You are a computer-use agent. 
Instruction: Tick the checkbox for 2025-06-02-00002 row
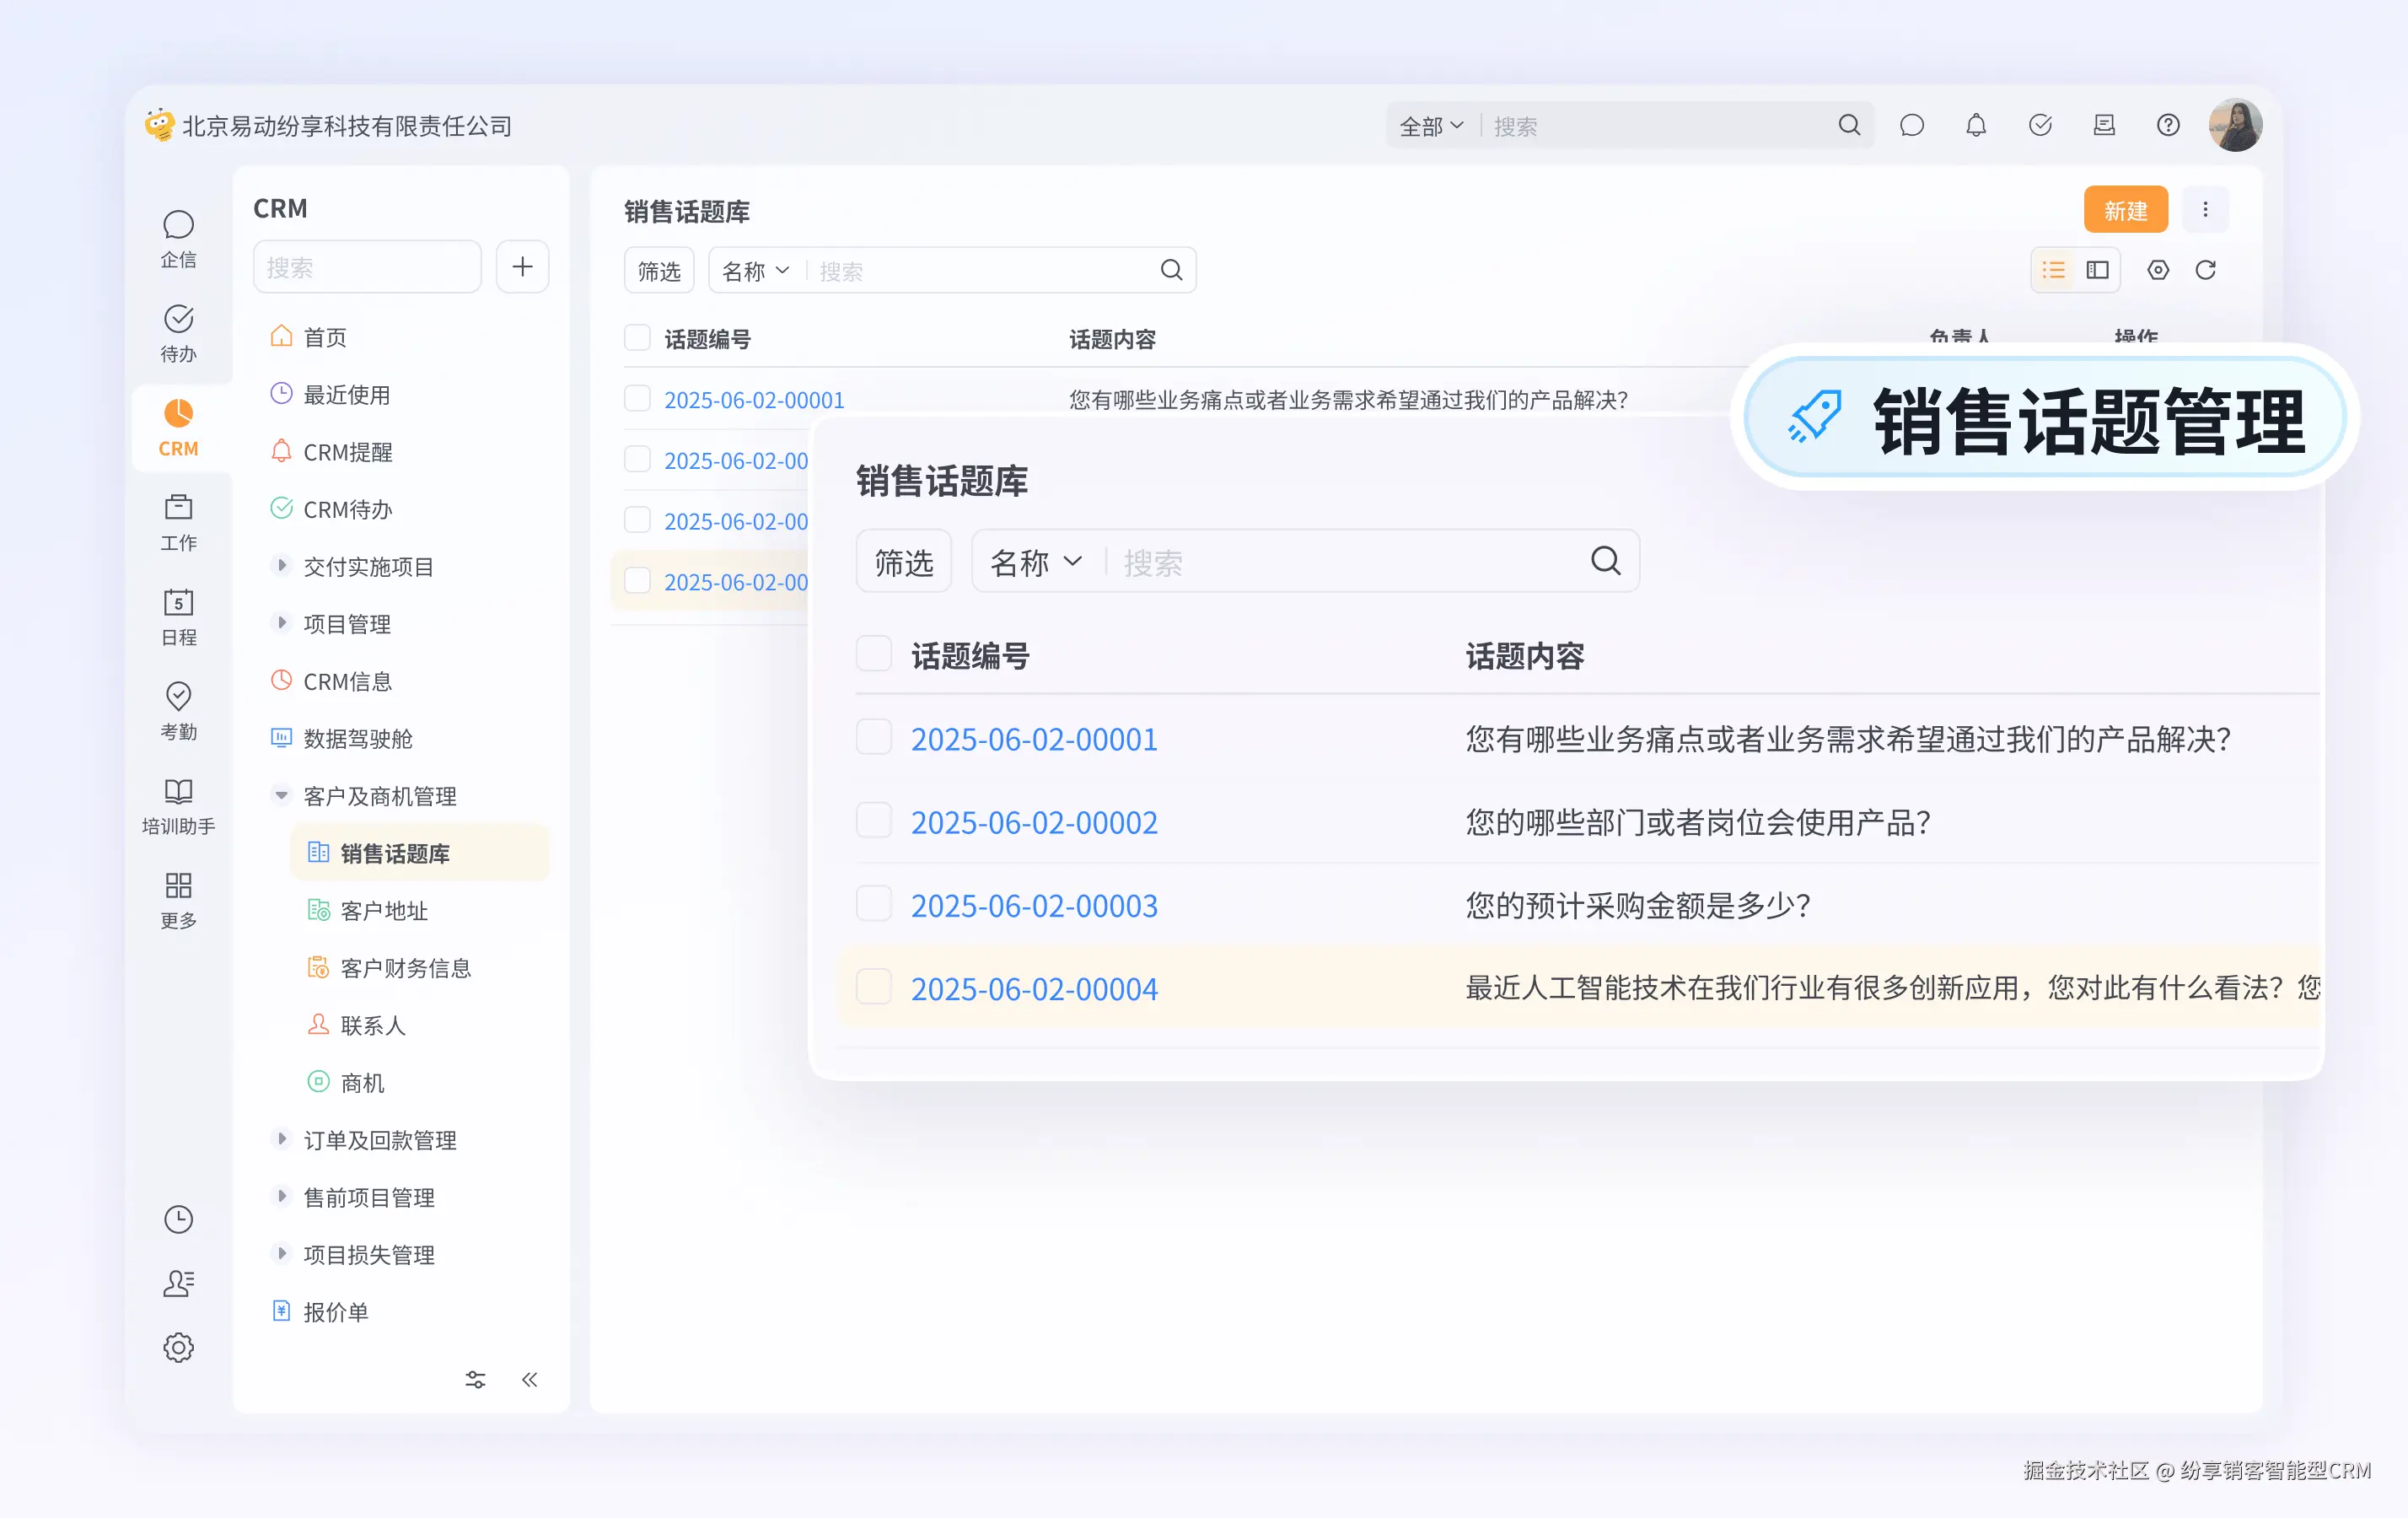click(x=873, y=821)
